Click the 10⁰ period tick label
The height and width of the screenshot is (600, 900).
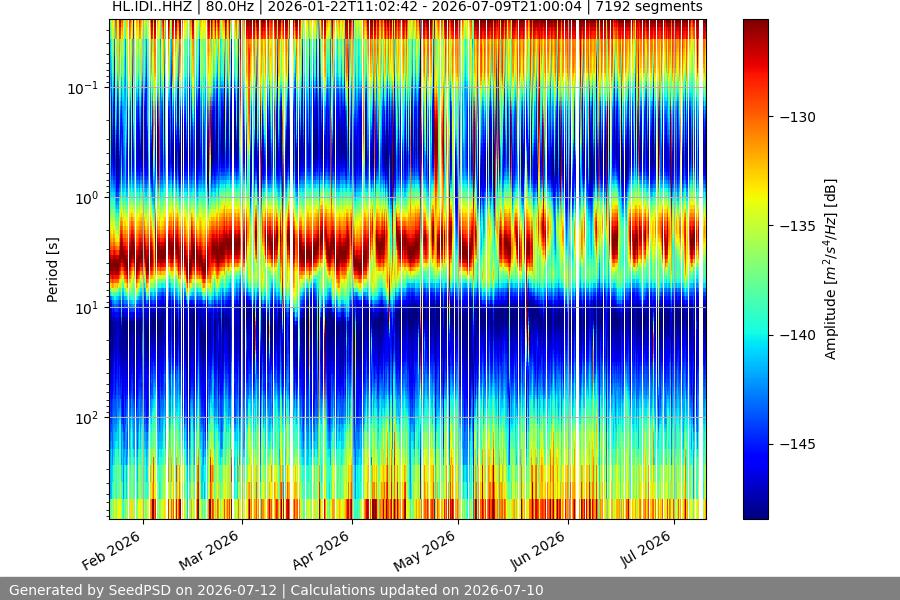(87, 199)
